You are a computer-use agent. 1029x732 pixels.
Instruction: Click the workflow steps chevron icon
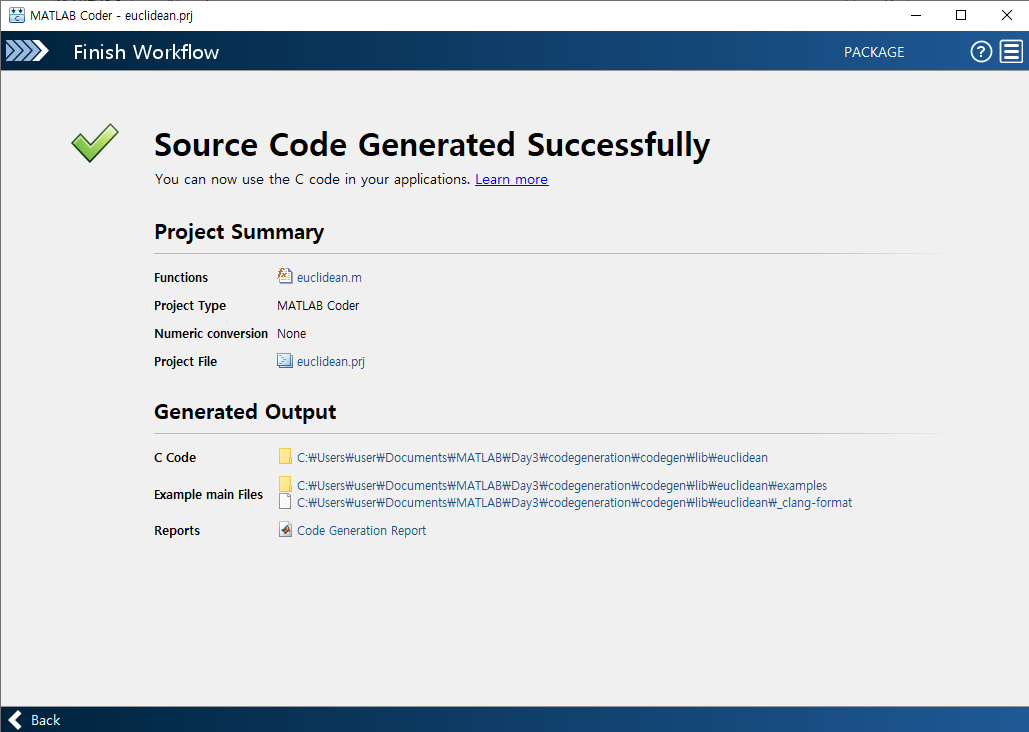click(27, 51)
